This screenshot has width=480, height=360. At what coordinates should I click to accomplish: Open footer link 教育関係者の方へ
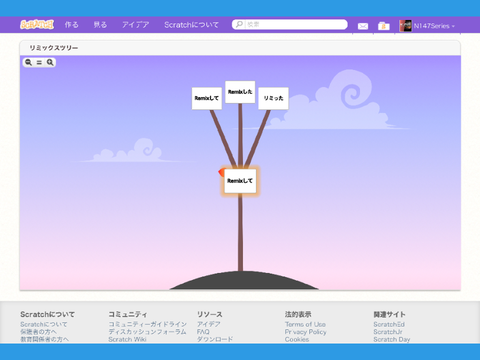45,339
